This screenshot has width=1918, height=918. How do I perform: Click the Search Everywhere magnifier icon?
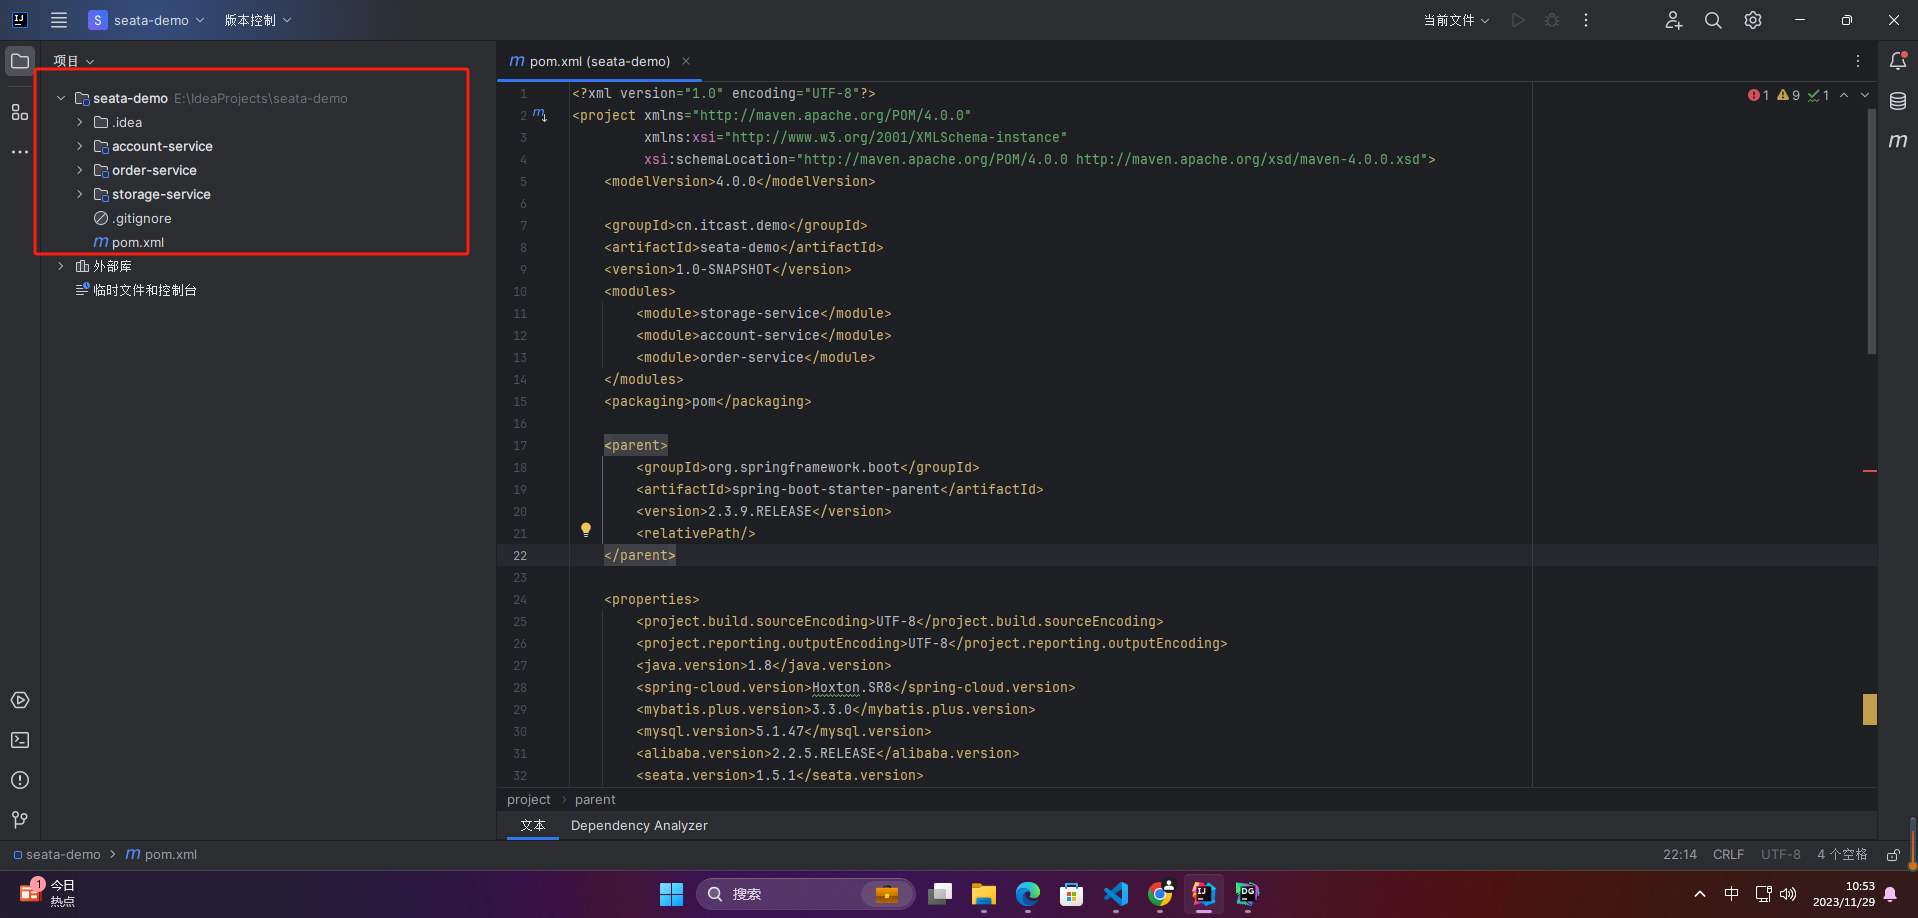pos(1713,20)
